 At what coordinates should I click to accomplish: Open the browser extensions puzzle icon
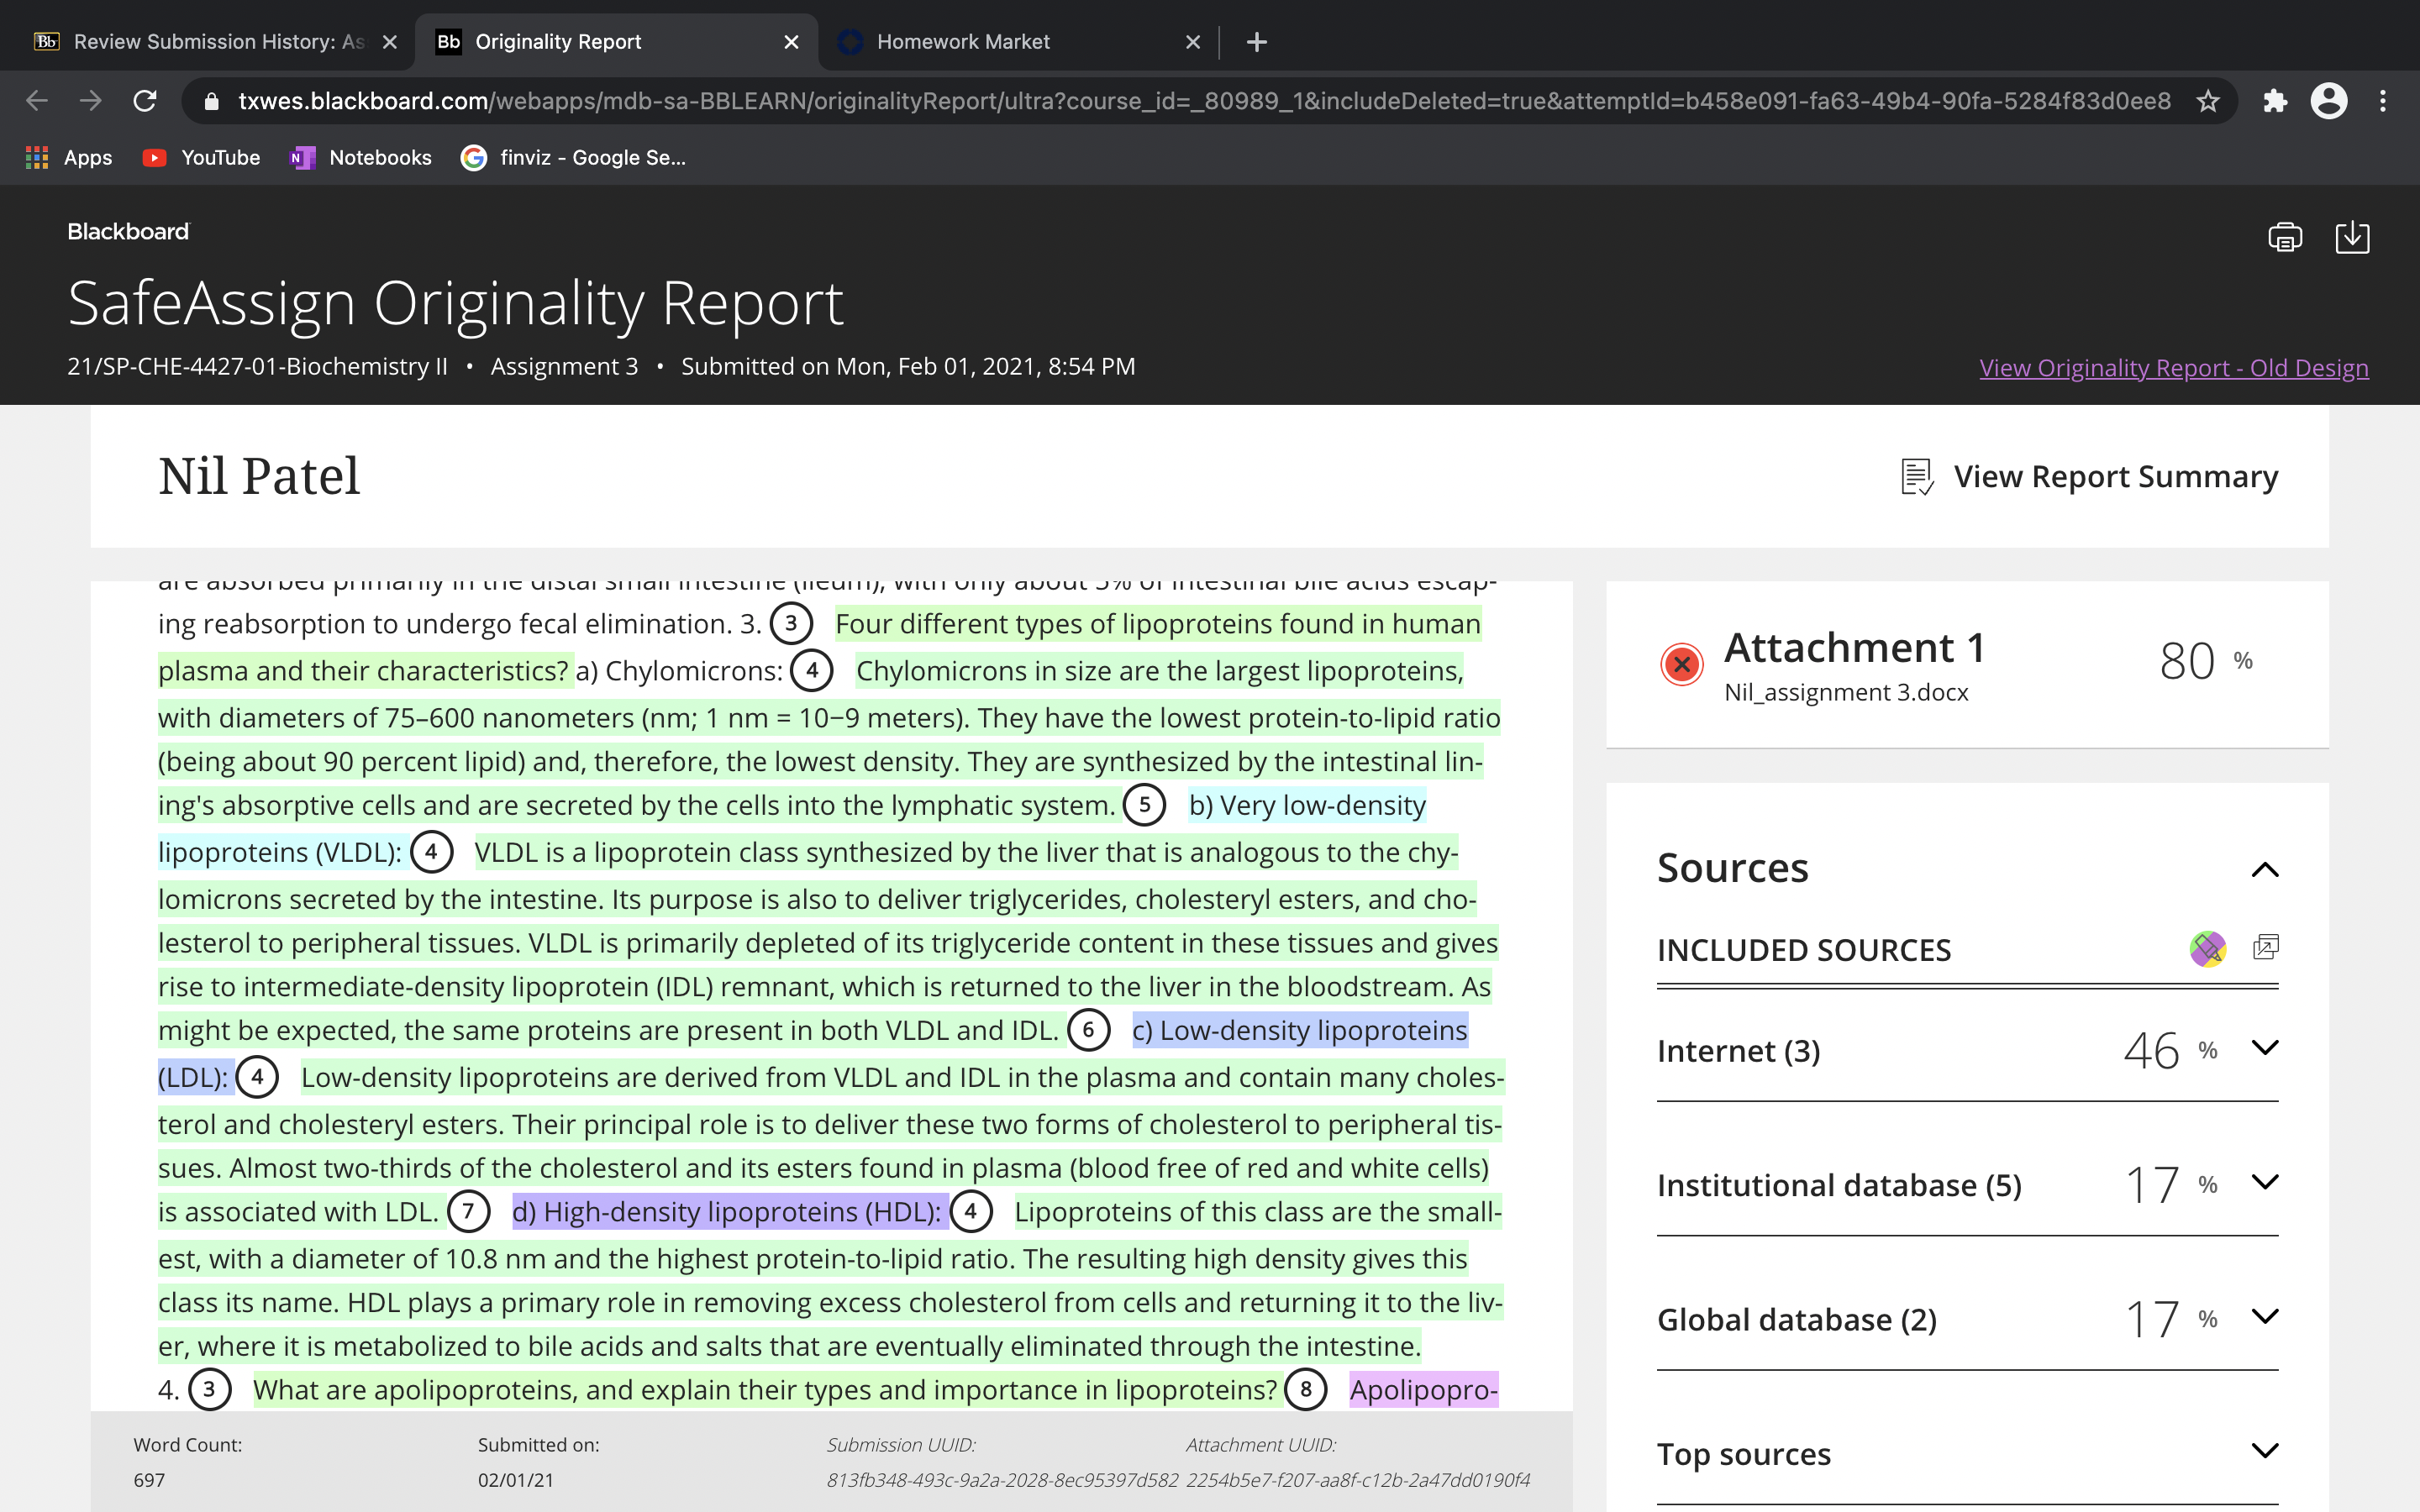pos(2275,101)
